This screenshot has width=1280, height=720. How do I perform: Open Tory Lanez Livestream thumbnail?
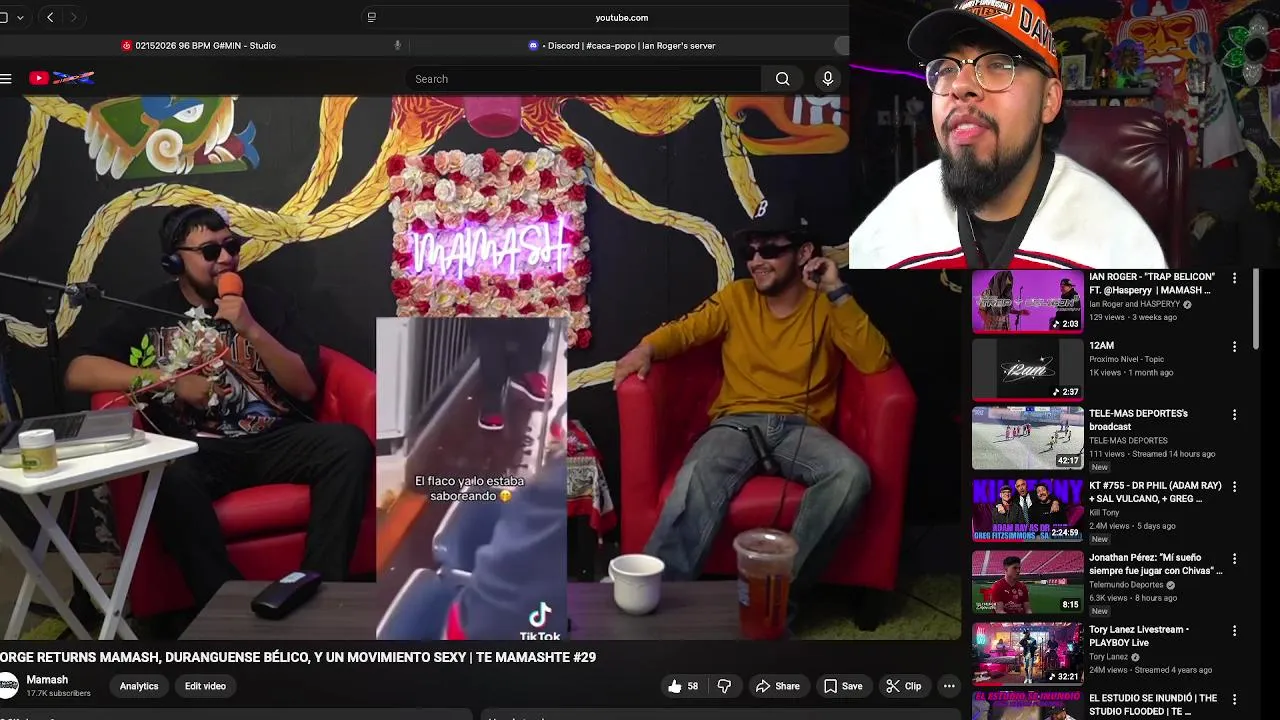point(1027,654)
